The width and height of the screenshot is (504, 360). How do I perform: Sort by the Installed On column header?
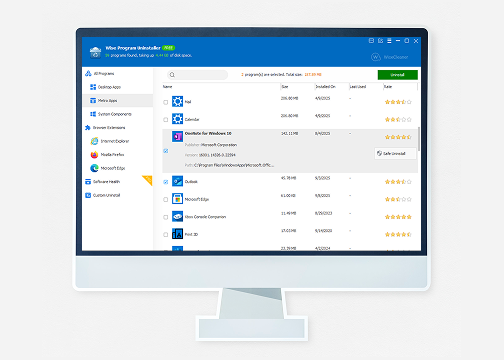click(x=325, y=87)
